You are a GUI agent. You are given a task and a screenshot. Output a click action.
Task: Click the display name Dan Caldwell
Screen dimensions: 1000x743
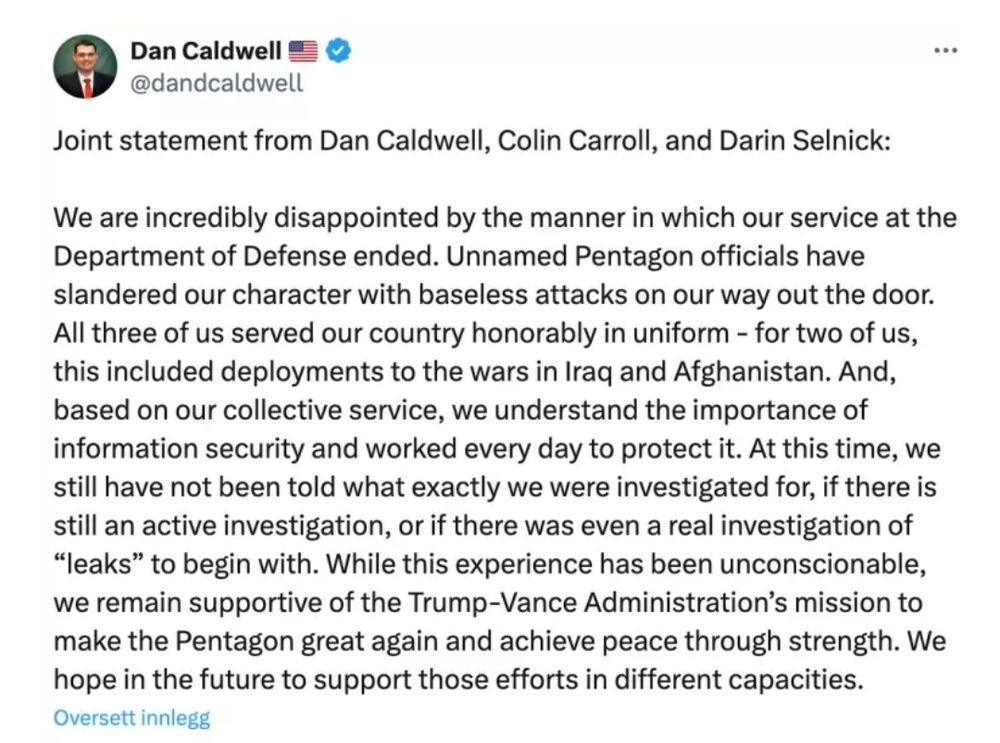click(x=206, y=50)
